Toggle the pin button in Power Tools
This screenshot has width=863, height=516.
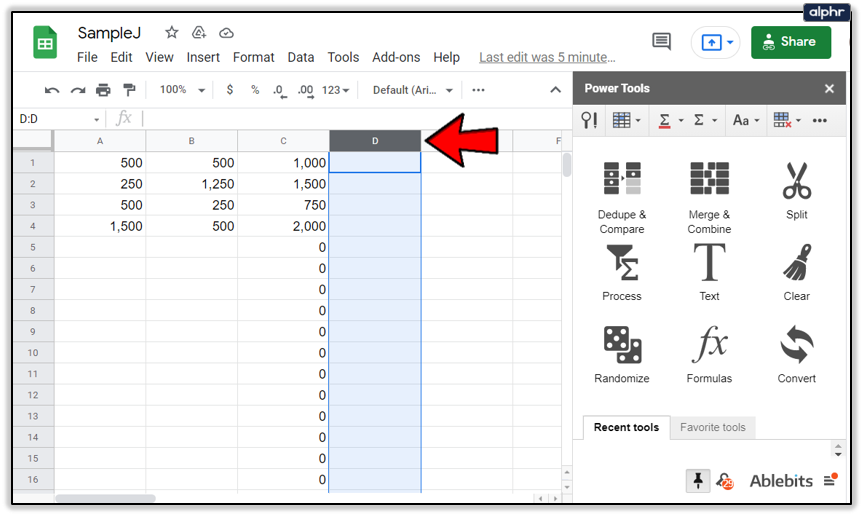coord(698,481)
